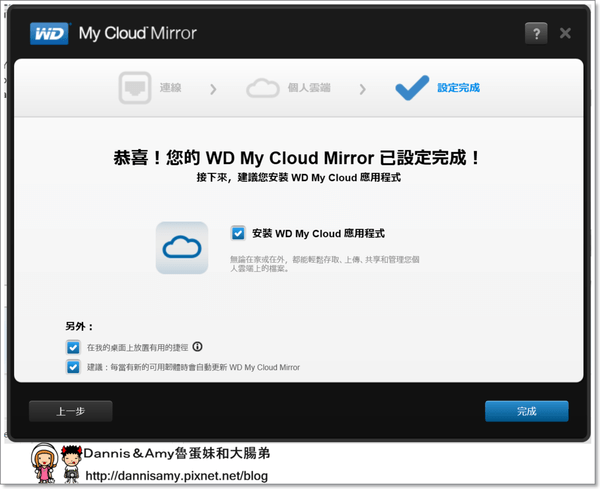Toggle the auto-update firmware 建議 checkbox

point(73,367)
